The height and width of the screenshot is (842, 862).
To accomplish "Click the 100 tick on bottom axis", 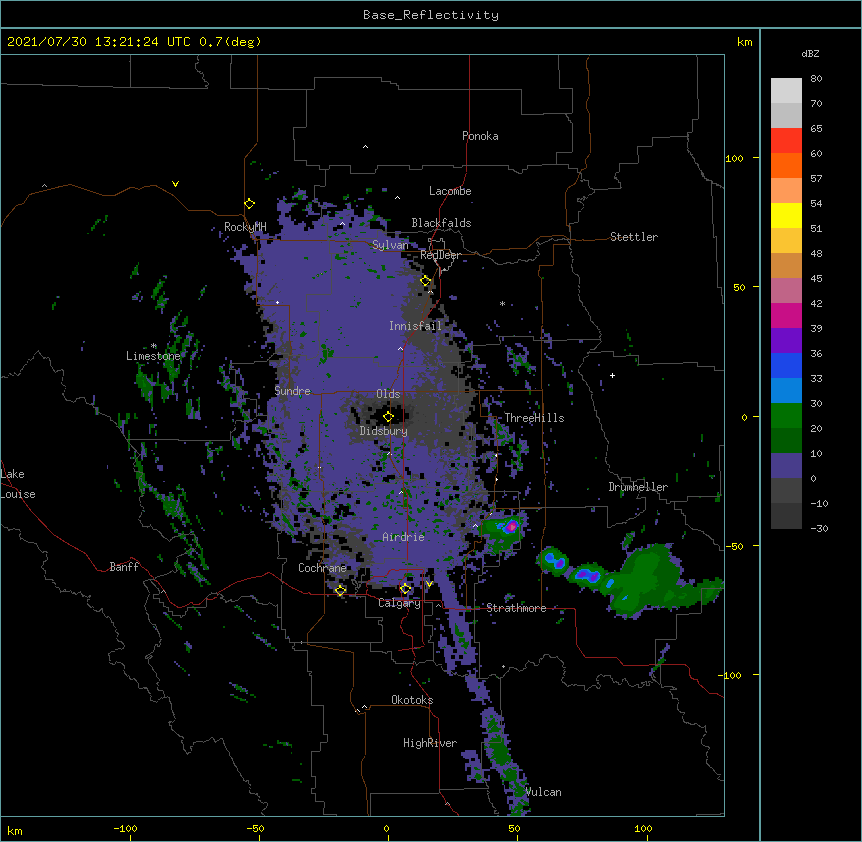I will point(643,829).
